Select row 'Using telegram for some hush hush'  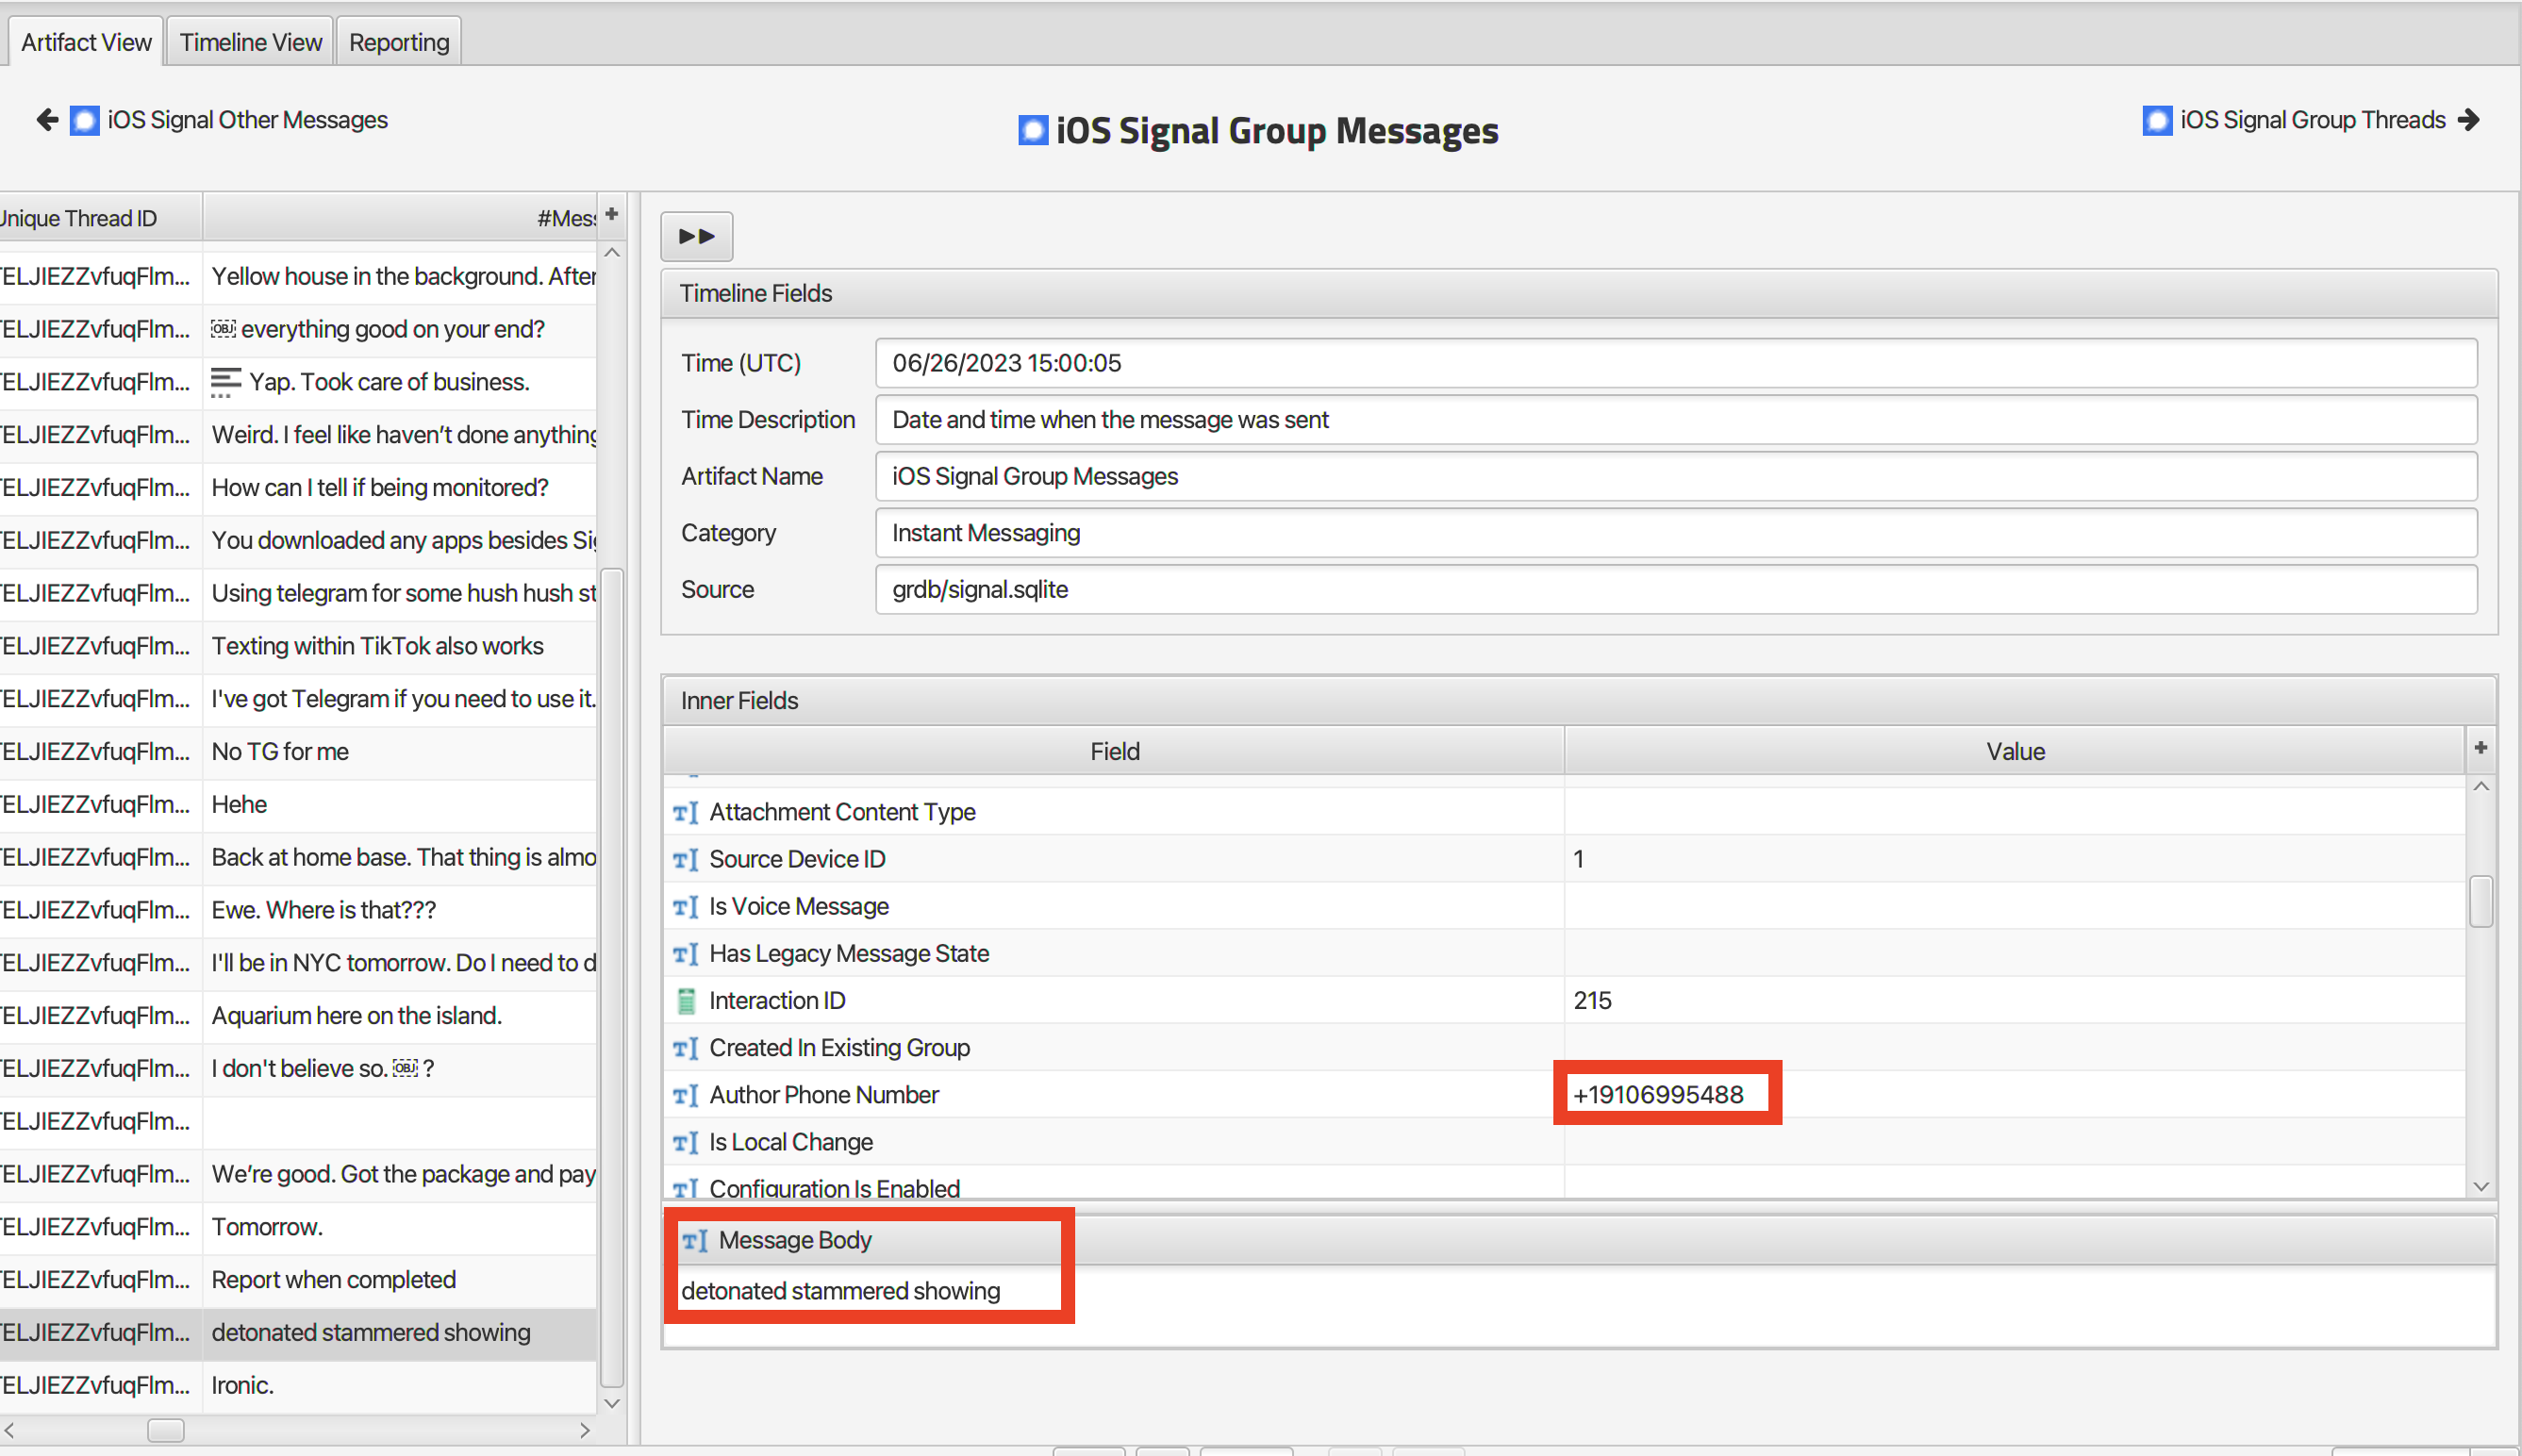[298, 593]
